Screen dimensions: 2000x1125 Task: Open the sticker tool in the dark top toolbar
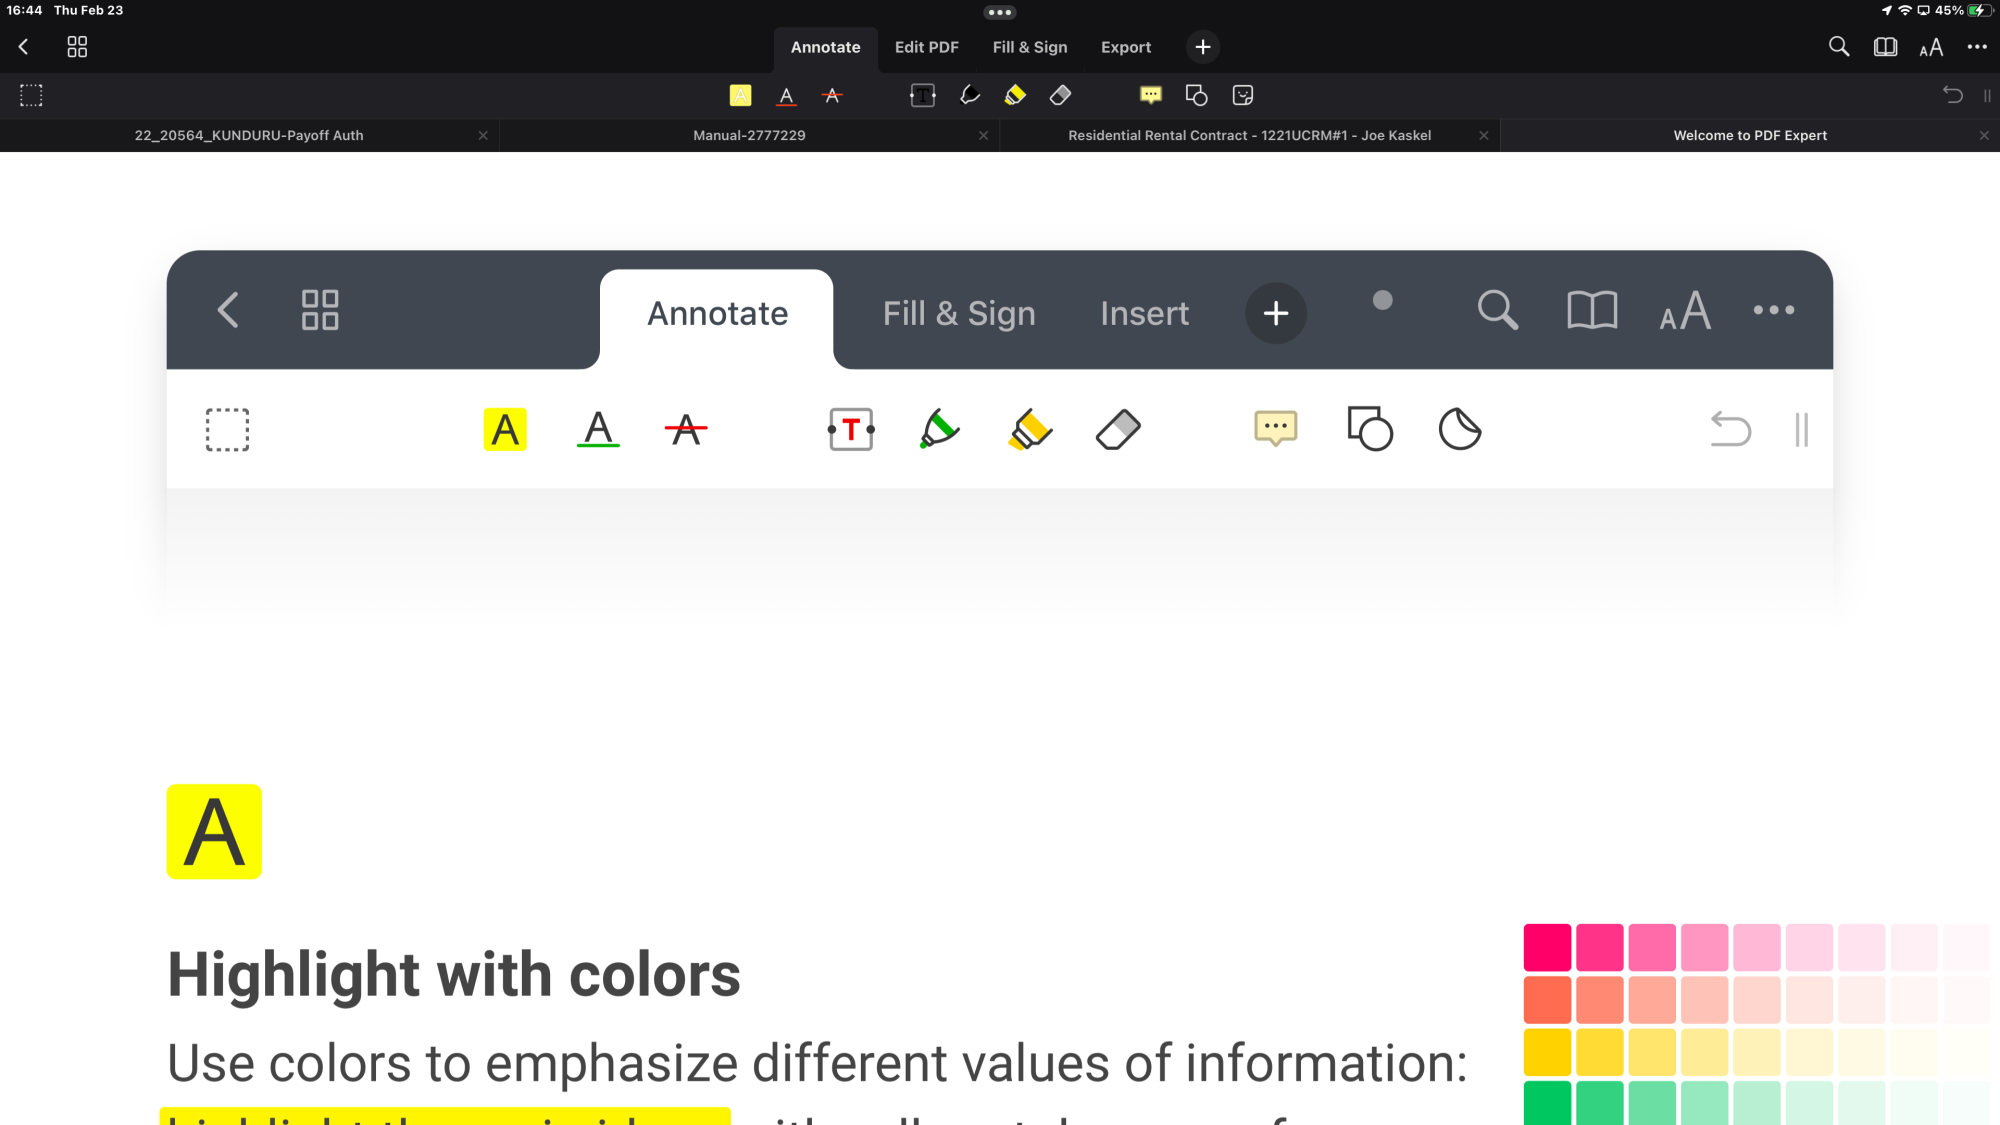coord(1243,95)
